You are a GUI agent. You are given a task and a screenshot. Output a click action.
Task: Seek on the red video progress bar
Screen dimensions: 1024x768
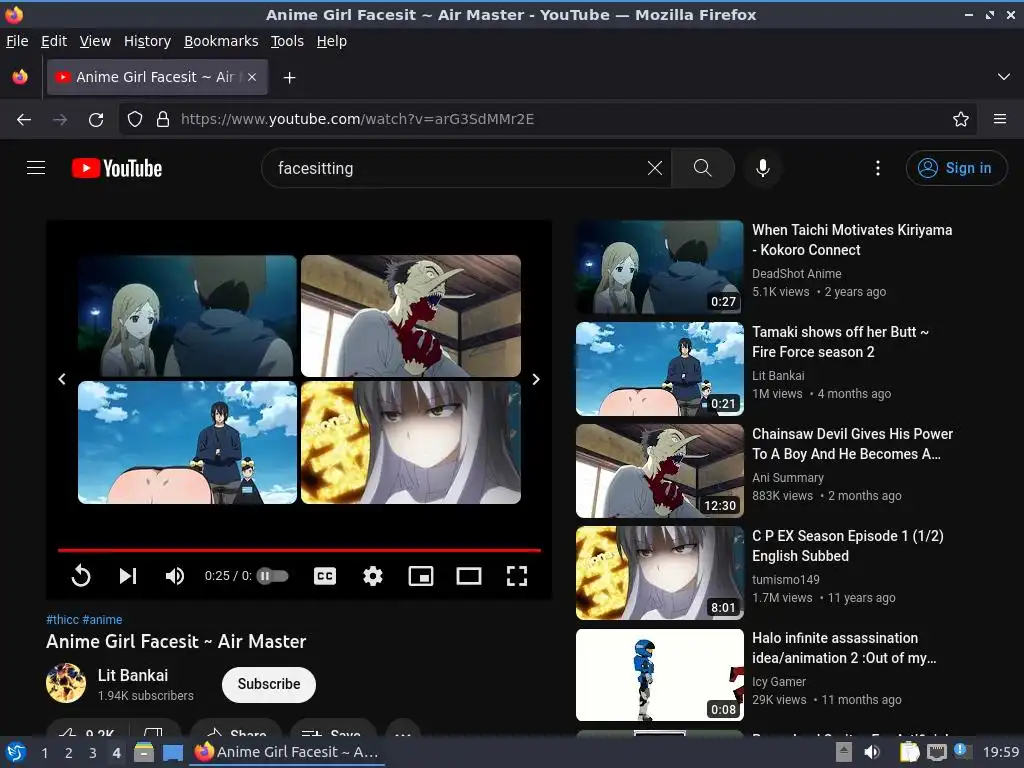pyautogui.click(x=299, y=551)
